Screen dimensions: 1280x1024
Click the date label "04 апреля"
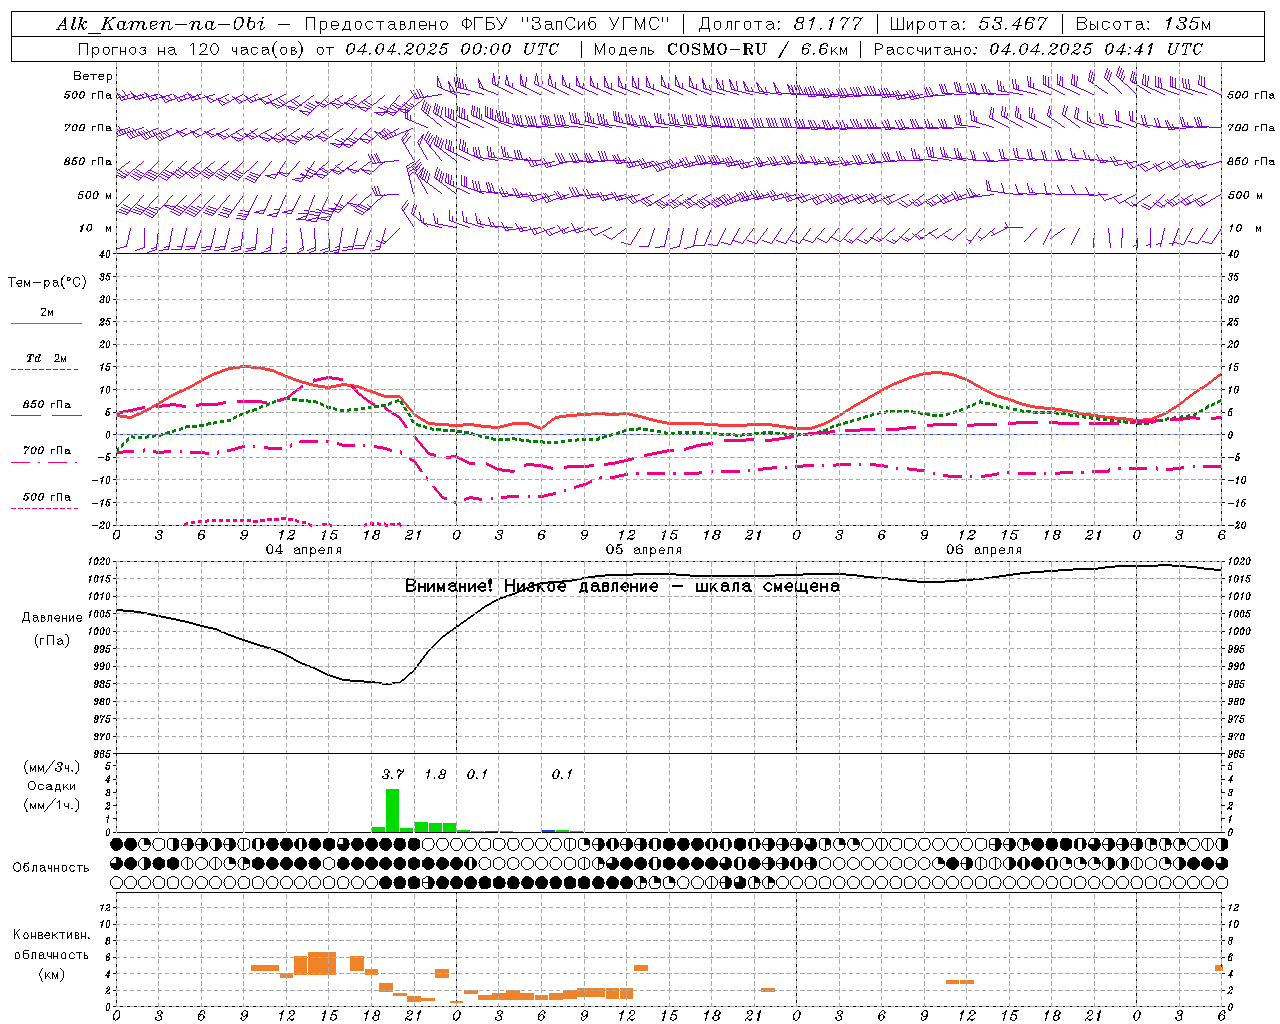click(x=303, y=550)
